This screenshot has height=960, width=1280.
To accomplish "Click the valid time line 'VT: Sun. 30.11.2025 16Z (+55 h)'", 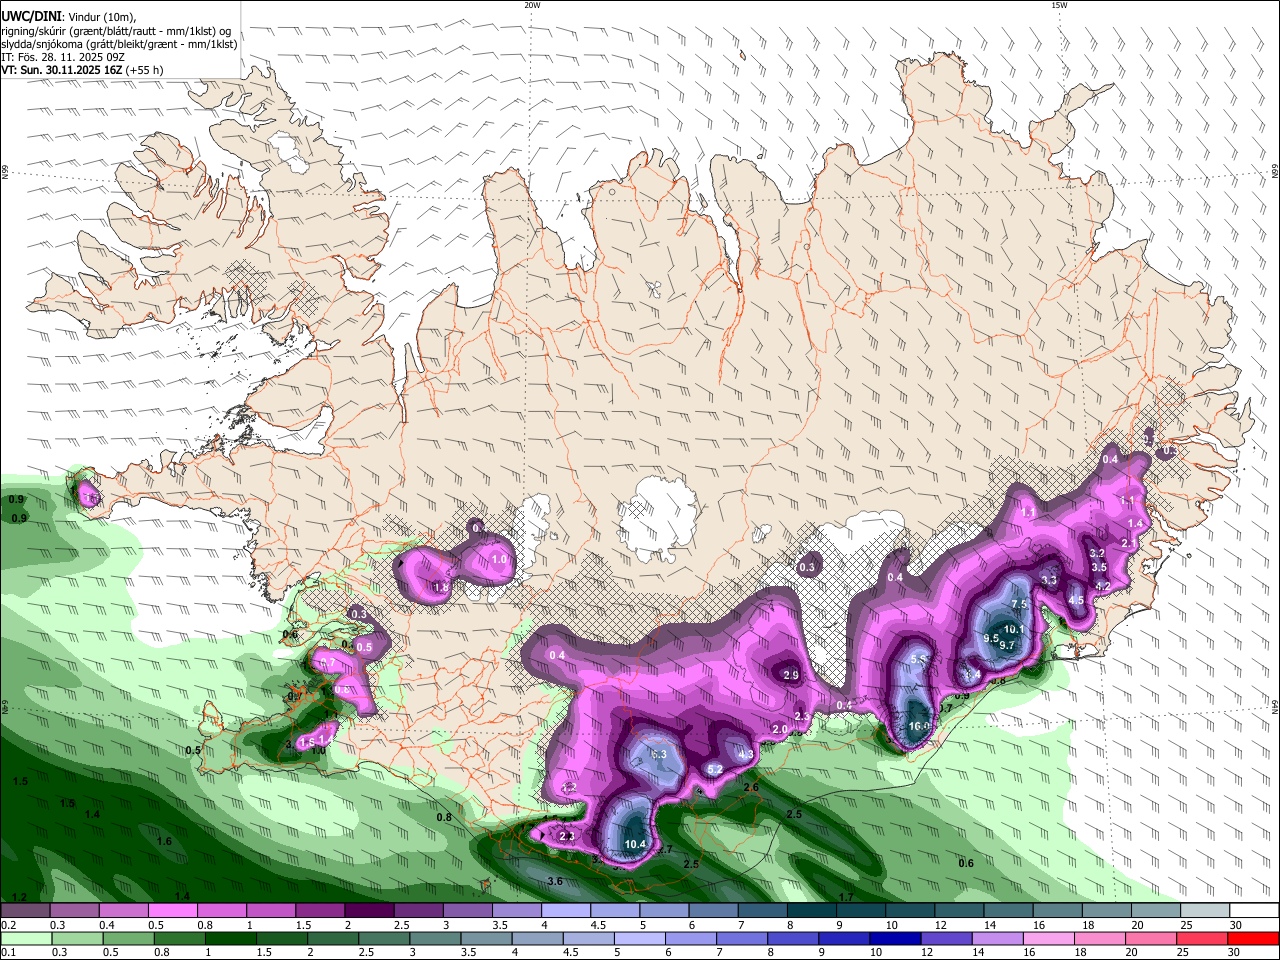I will 82,70.
